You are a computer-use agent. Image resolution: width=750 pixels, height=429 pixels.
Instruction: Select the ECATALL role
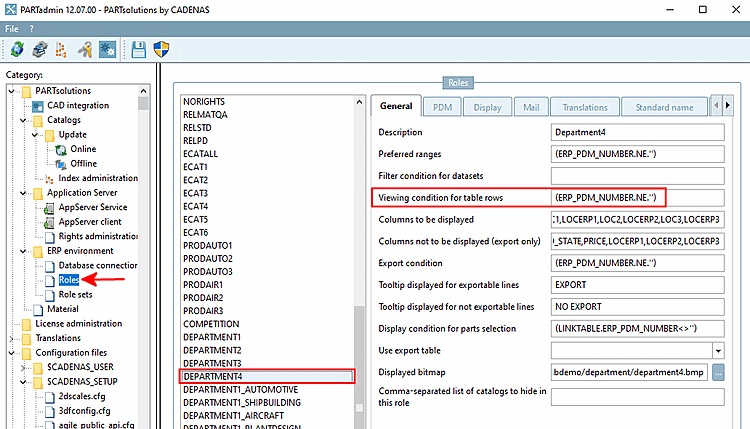coord(200,154)
